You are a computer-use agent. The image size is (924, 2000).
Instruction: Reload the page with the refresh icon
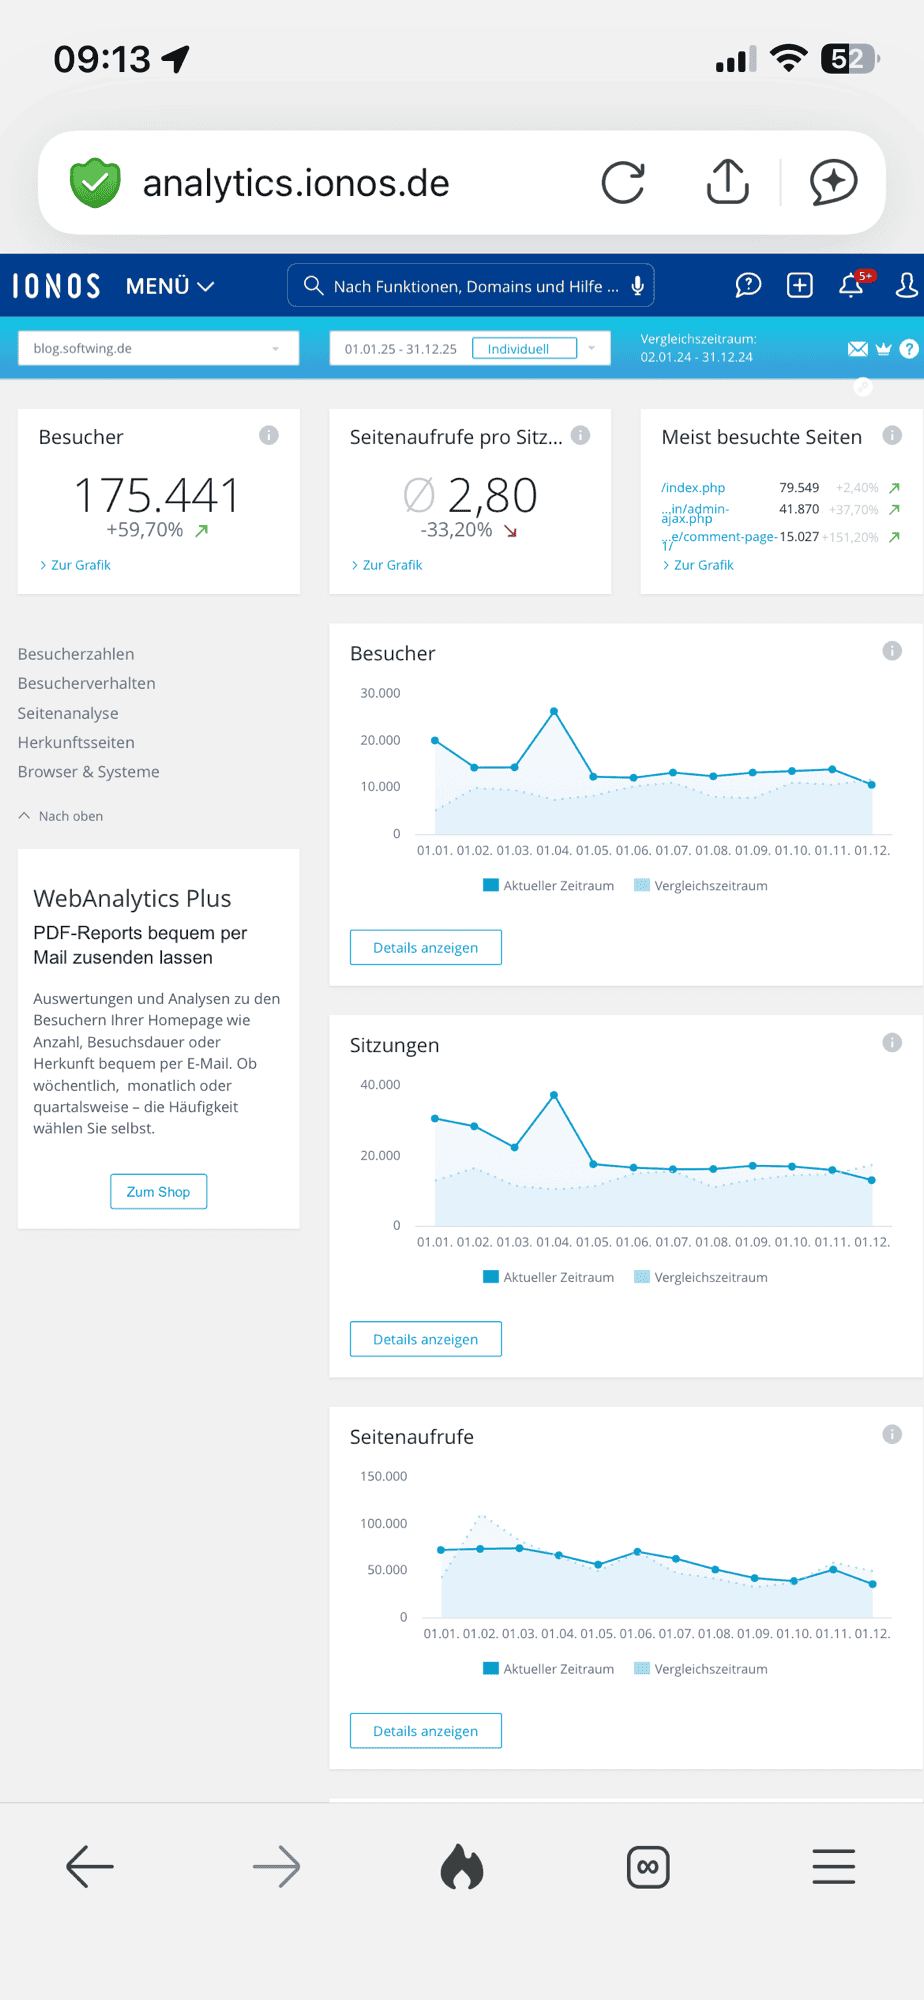623,183
